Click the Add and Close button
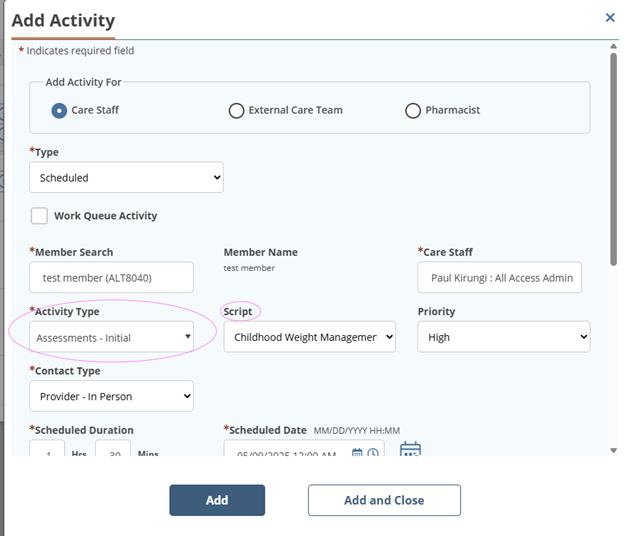Viewport: 624px width, 536px height. tap(384, 500)
